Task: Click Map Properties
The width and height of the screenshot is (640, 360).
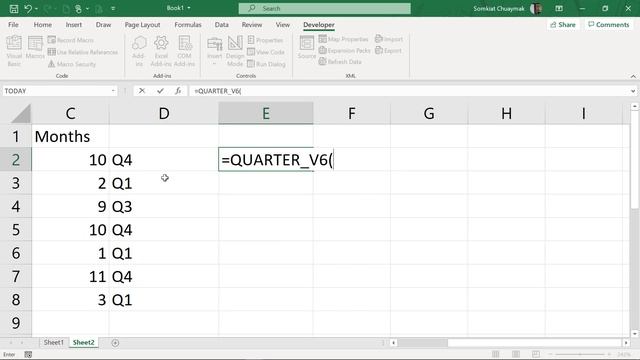Action: 343,39
